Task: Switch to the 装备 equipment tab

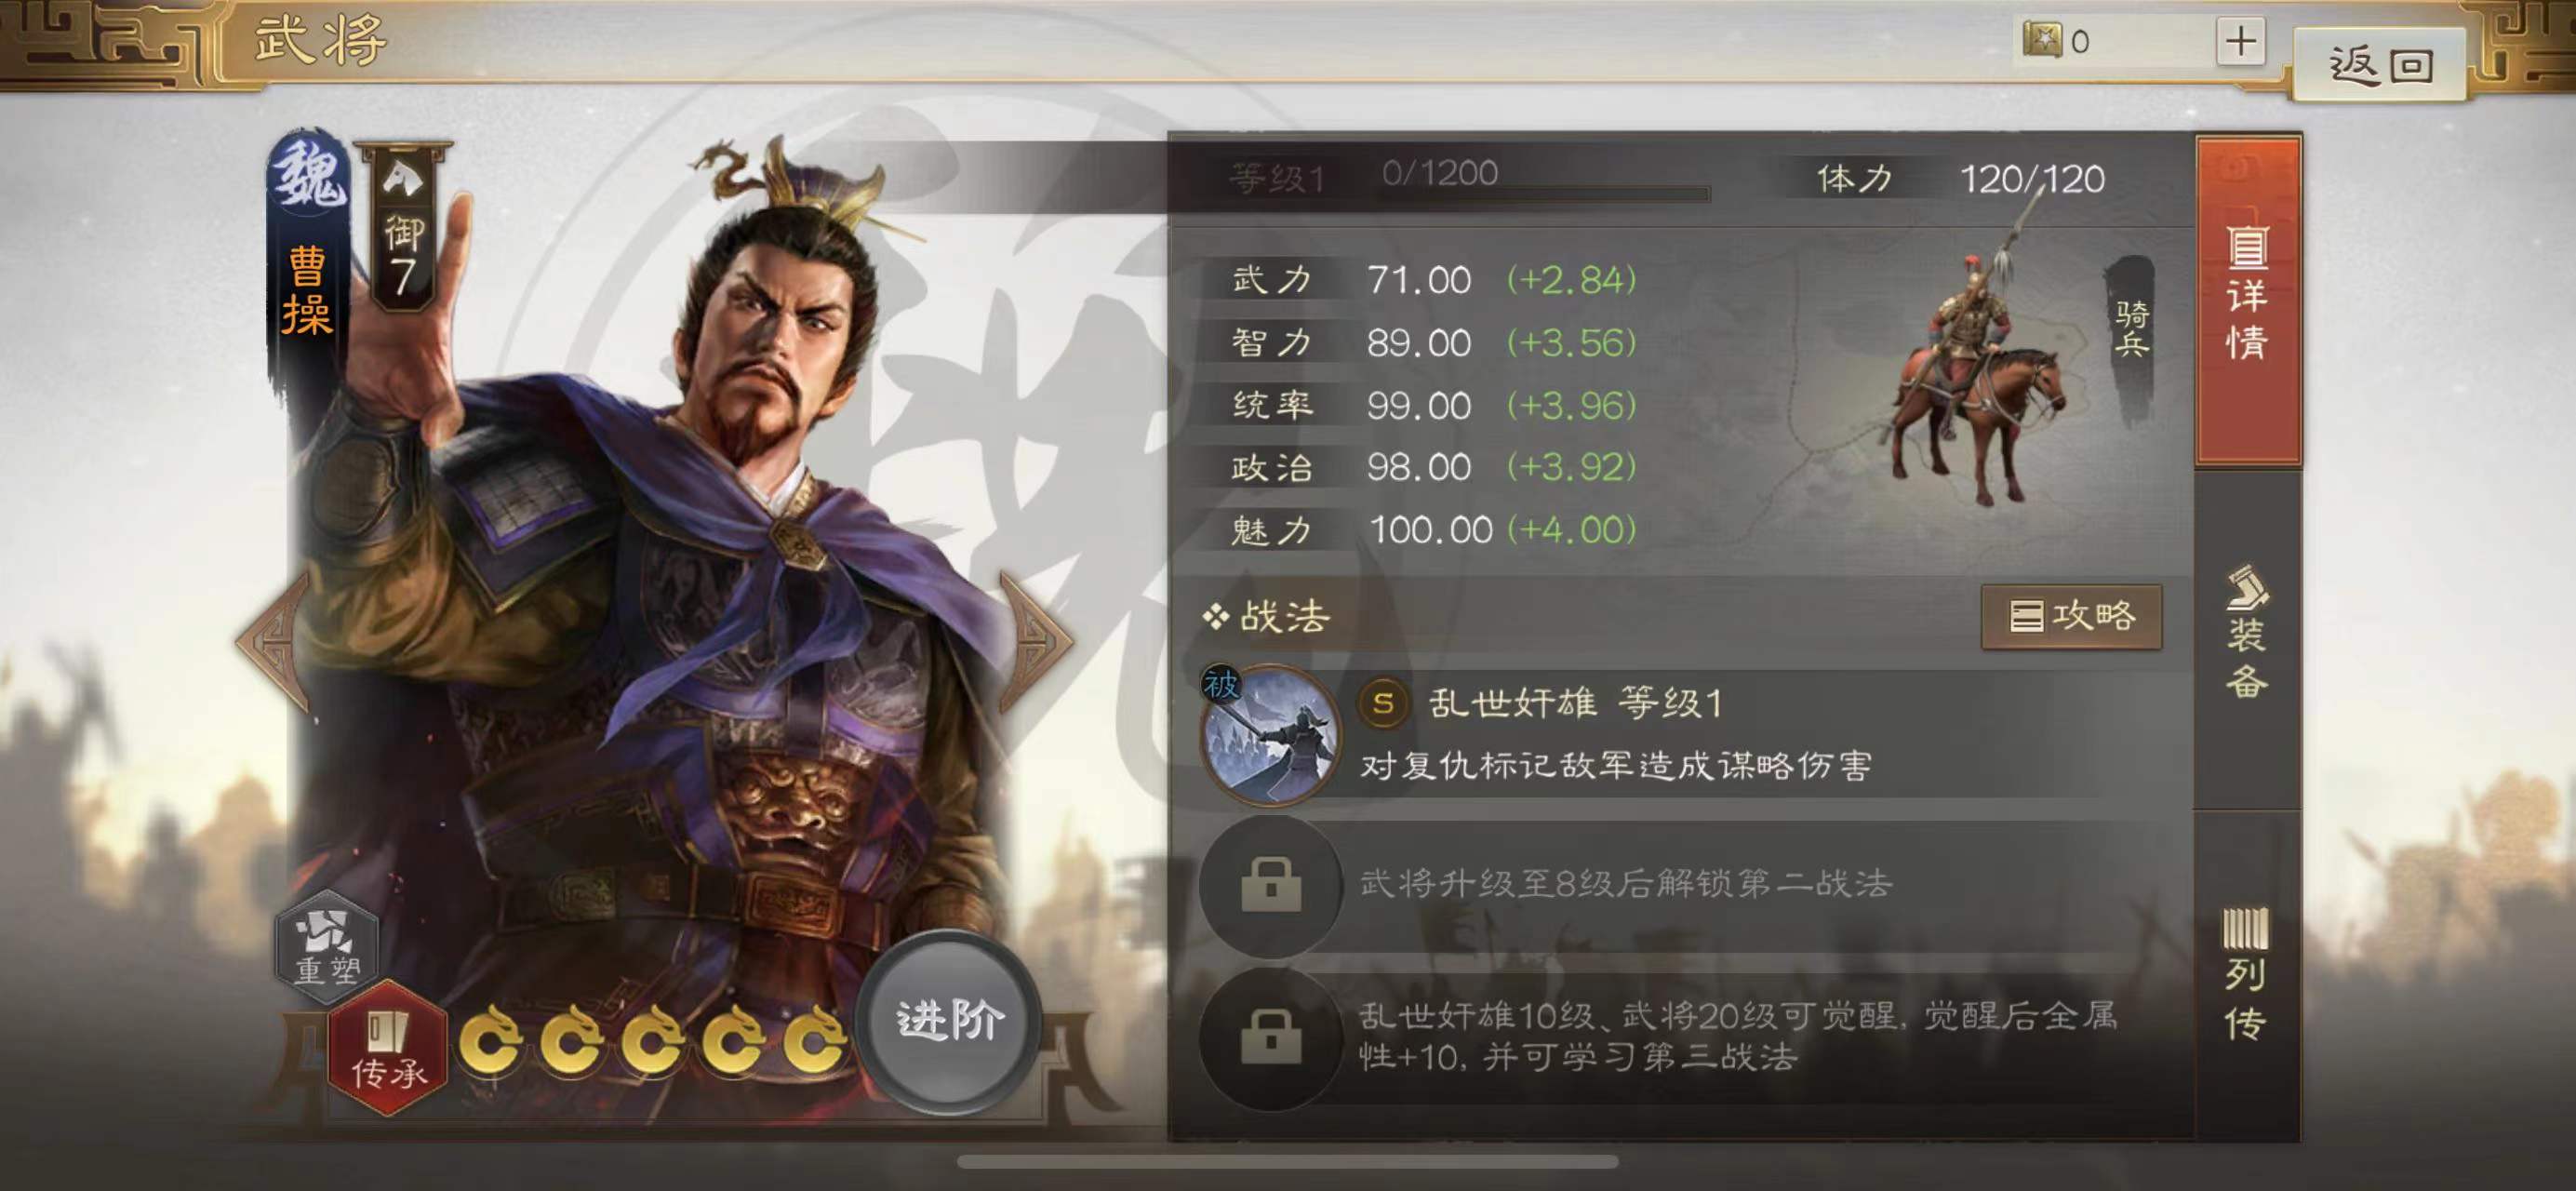Action: point(2248,634)
